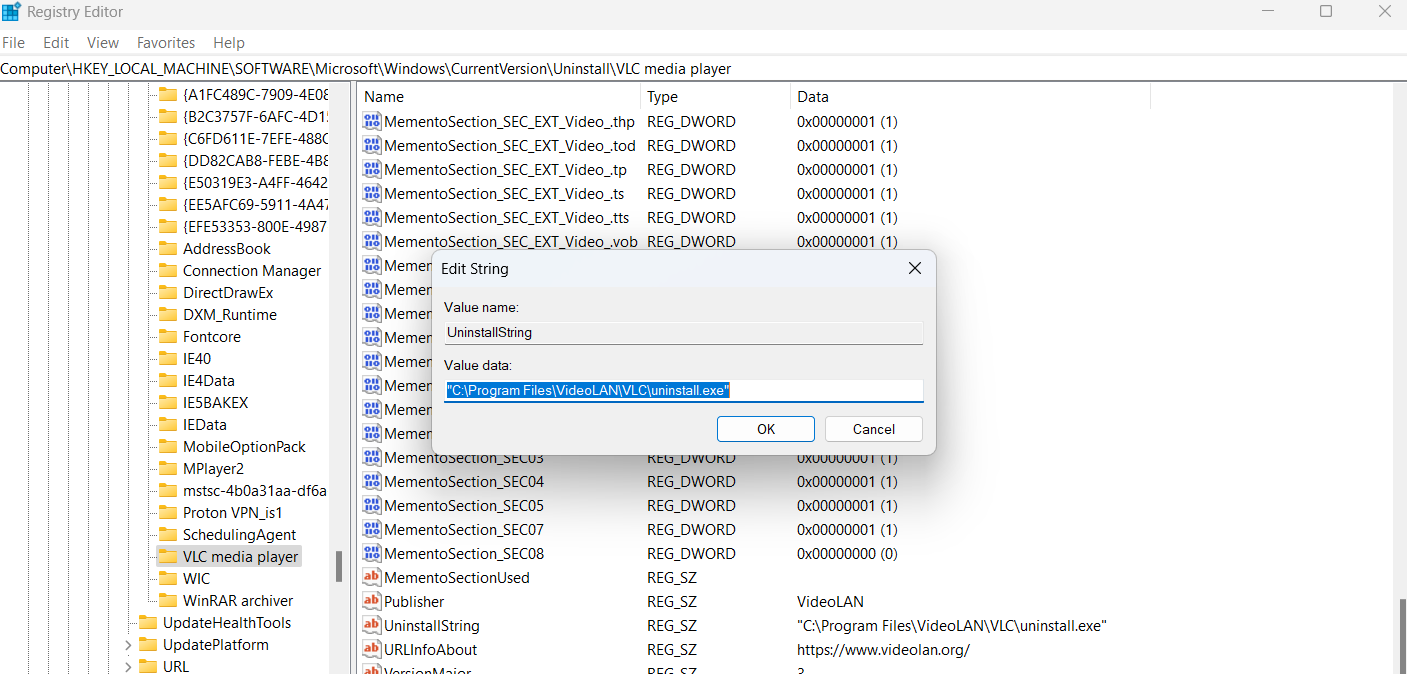The image size is (1407, 674).
Task: Click Cancel in Edit String dialog
Action: tap(874, 429)
